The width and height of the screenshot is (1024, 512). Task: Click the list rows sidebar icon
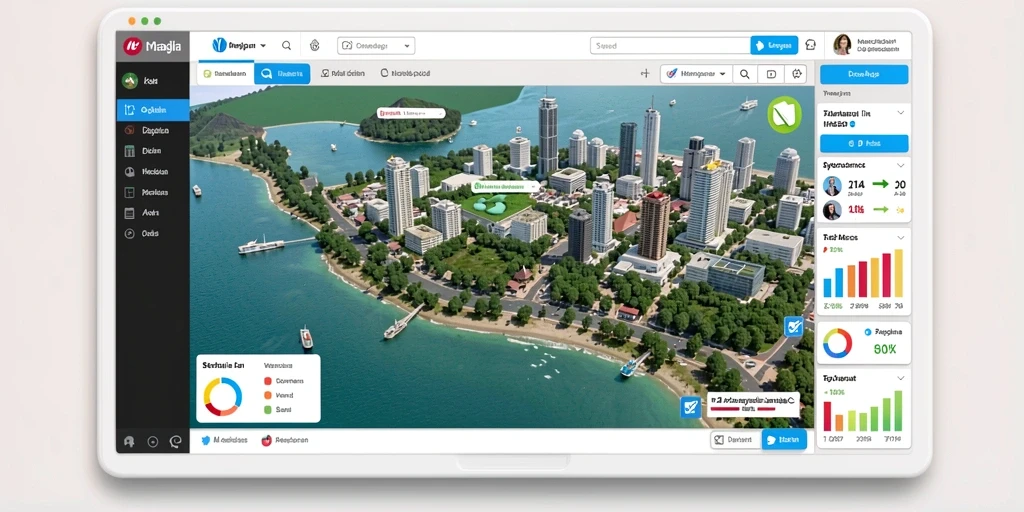click(129, 213)
